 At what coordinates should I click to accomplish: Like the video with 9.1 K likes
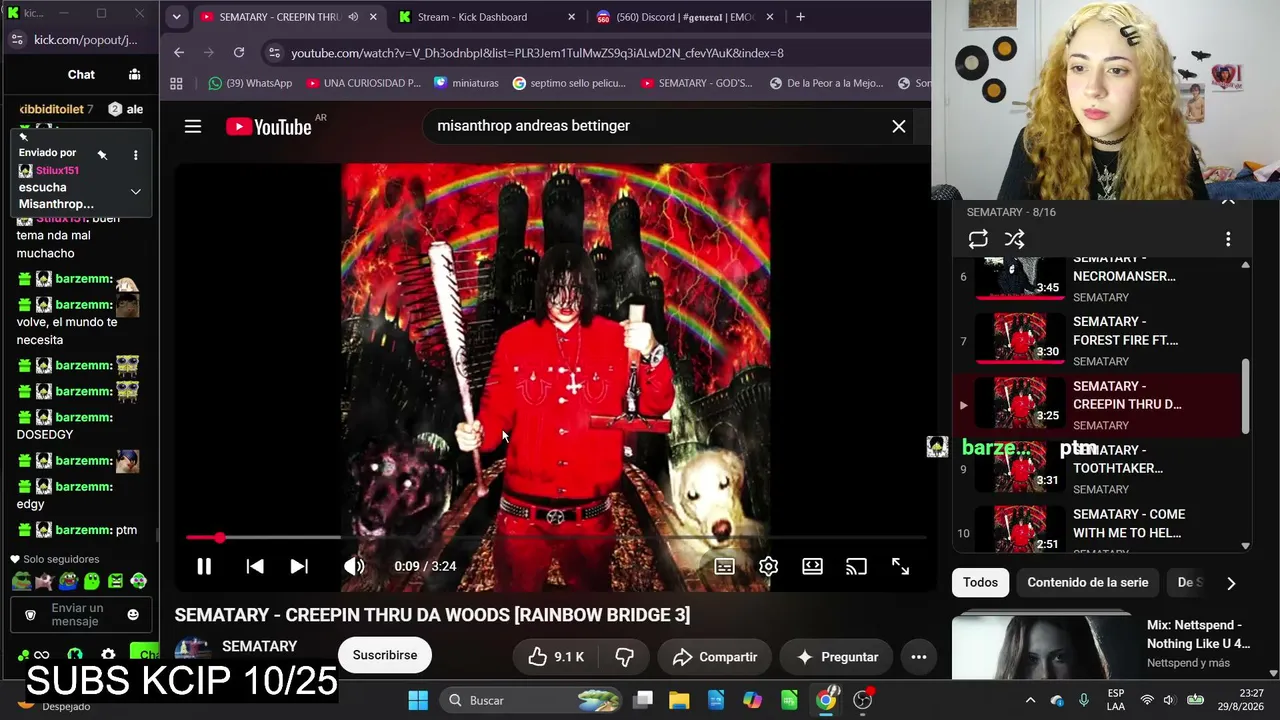[x=556, y=657]
